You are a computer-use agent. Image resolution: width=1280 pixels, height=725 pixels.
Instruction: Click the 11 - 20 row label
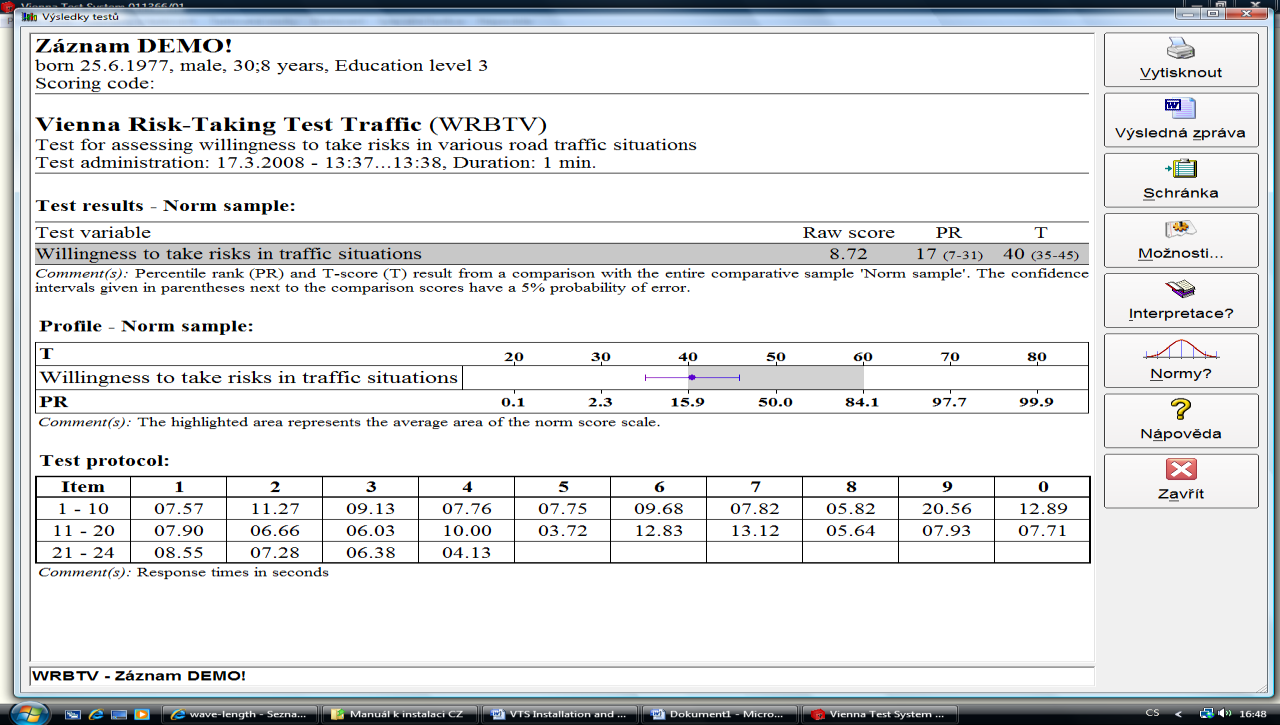[x=83, y=531]
